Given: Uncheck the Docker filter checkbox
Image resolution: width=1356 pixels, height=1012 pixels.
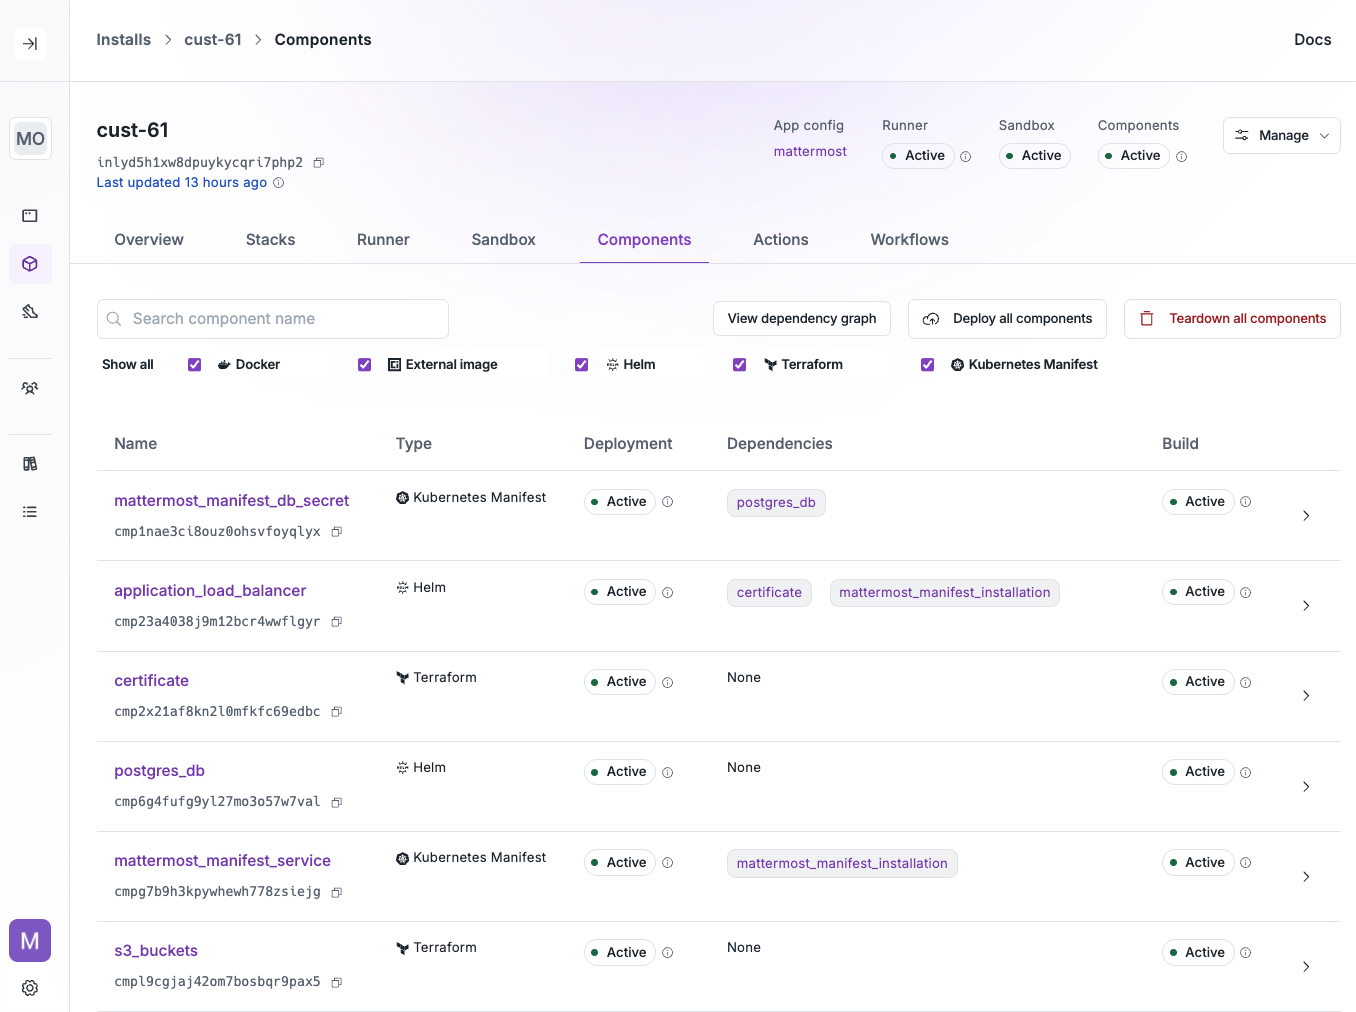Looking at the screenshot, I should point(194,364).
